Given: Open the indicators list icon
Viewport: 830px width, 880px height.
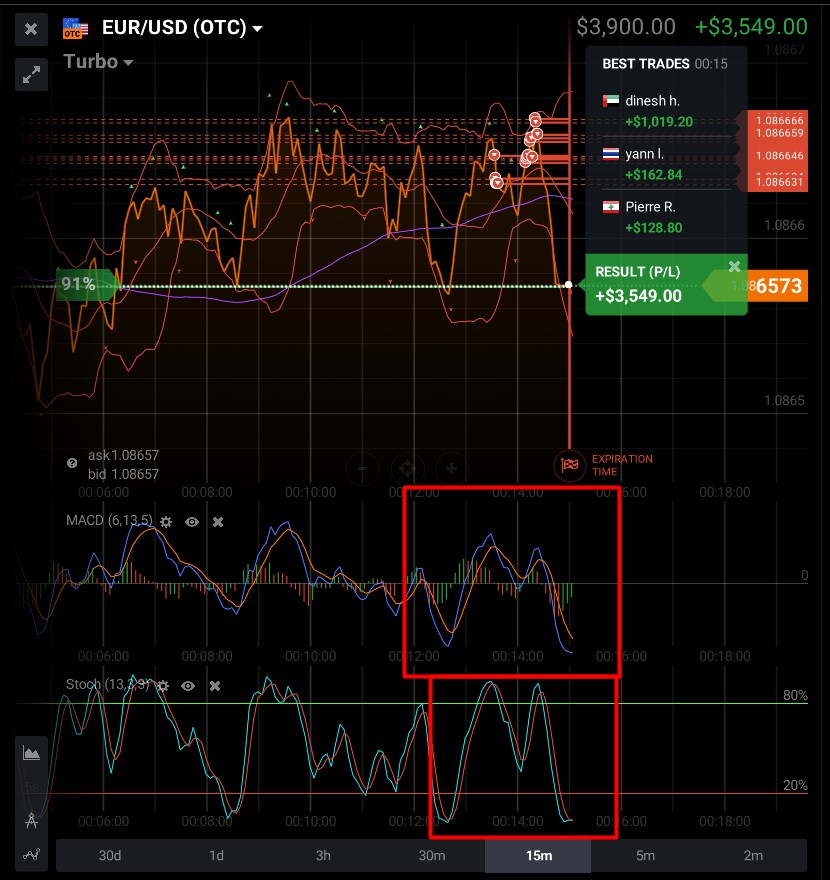Looking at the screenshot, I should (x=31, y=855).
